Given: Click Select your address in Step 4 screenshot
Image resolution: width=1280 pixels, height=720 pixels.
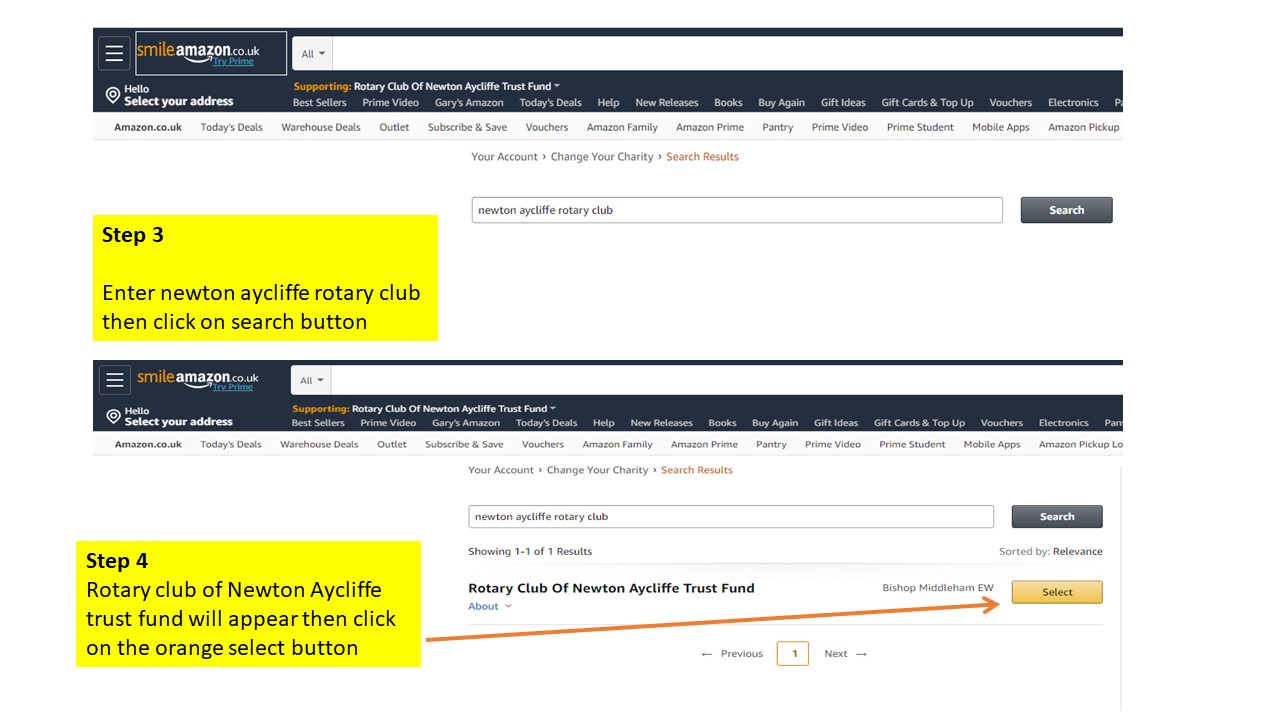Looking at the screenshot, I should point(178,422).
